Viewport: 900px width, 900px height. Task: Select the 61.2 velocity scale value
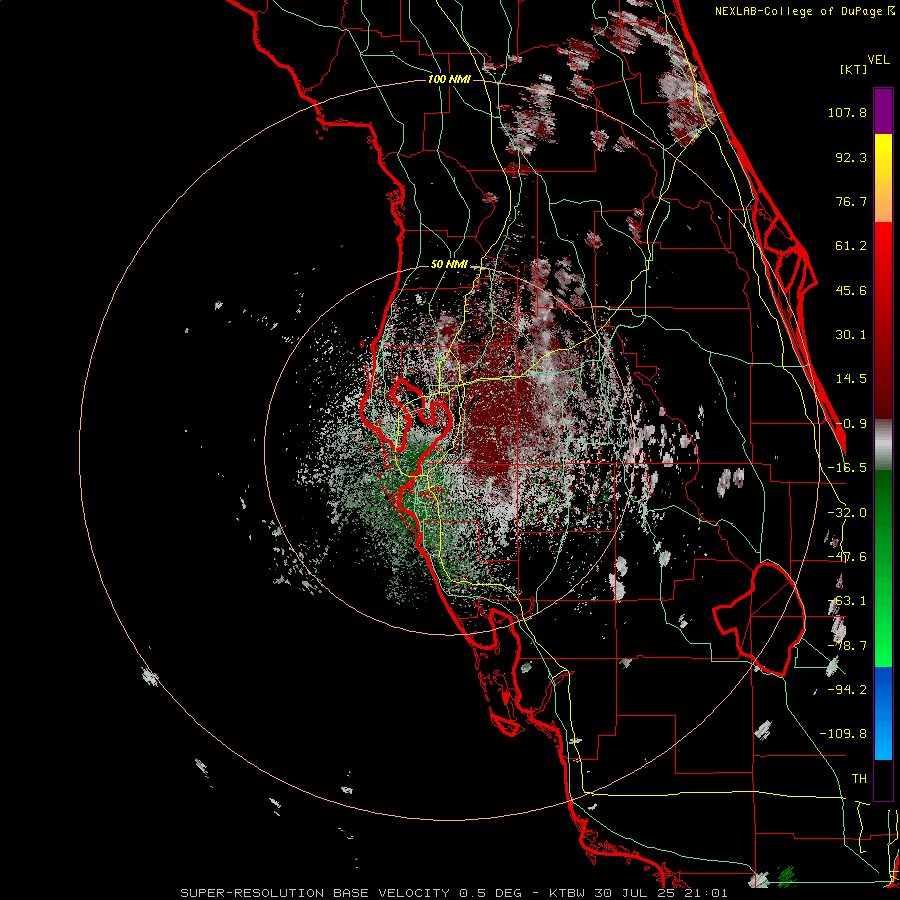click(851, 246)
